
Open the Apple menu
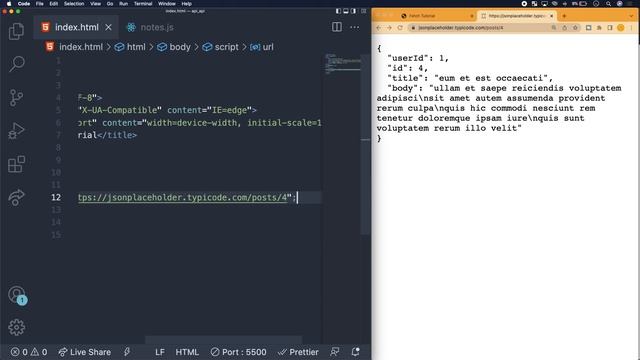tap(9, 4)
